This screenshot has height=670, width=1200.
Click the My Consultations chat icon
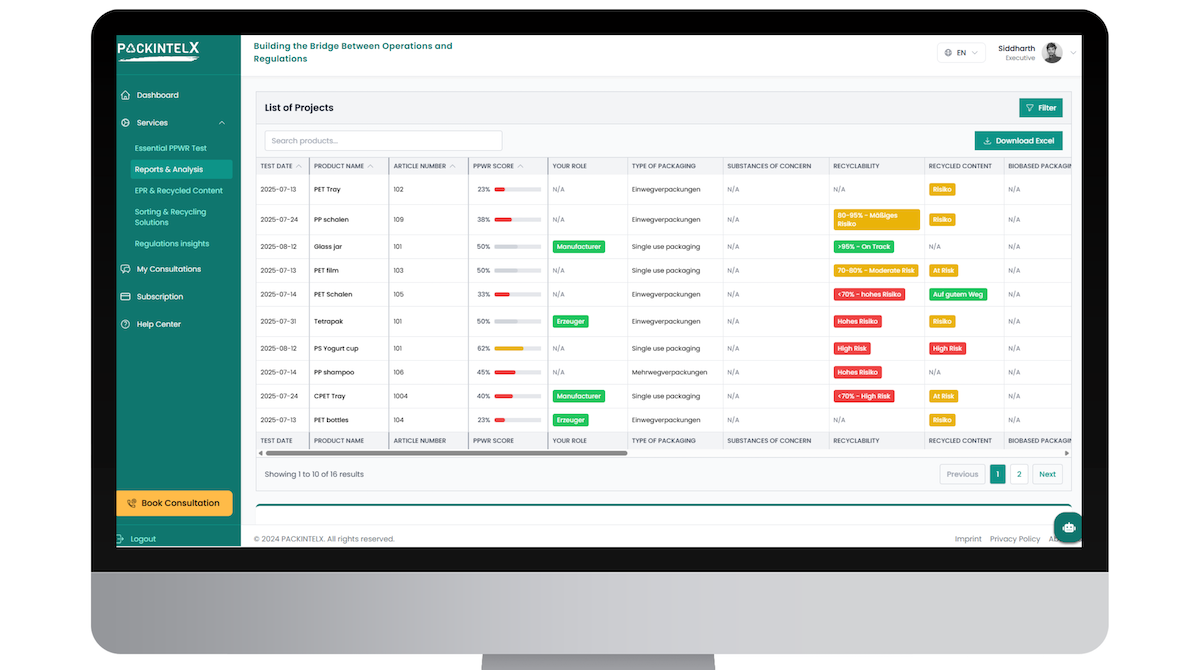125,269
